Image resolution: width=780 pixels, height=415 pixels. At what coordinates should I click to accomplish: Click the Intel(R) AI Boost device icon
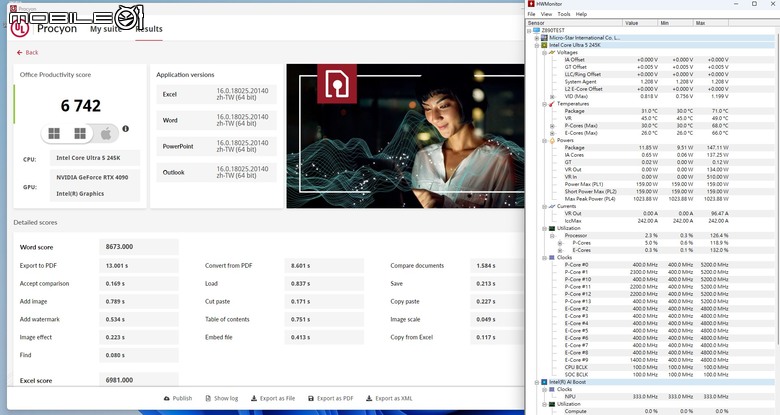point(544,382)
